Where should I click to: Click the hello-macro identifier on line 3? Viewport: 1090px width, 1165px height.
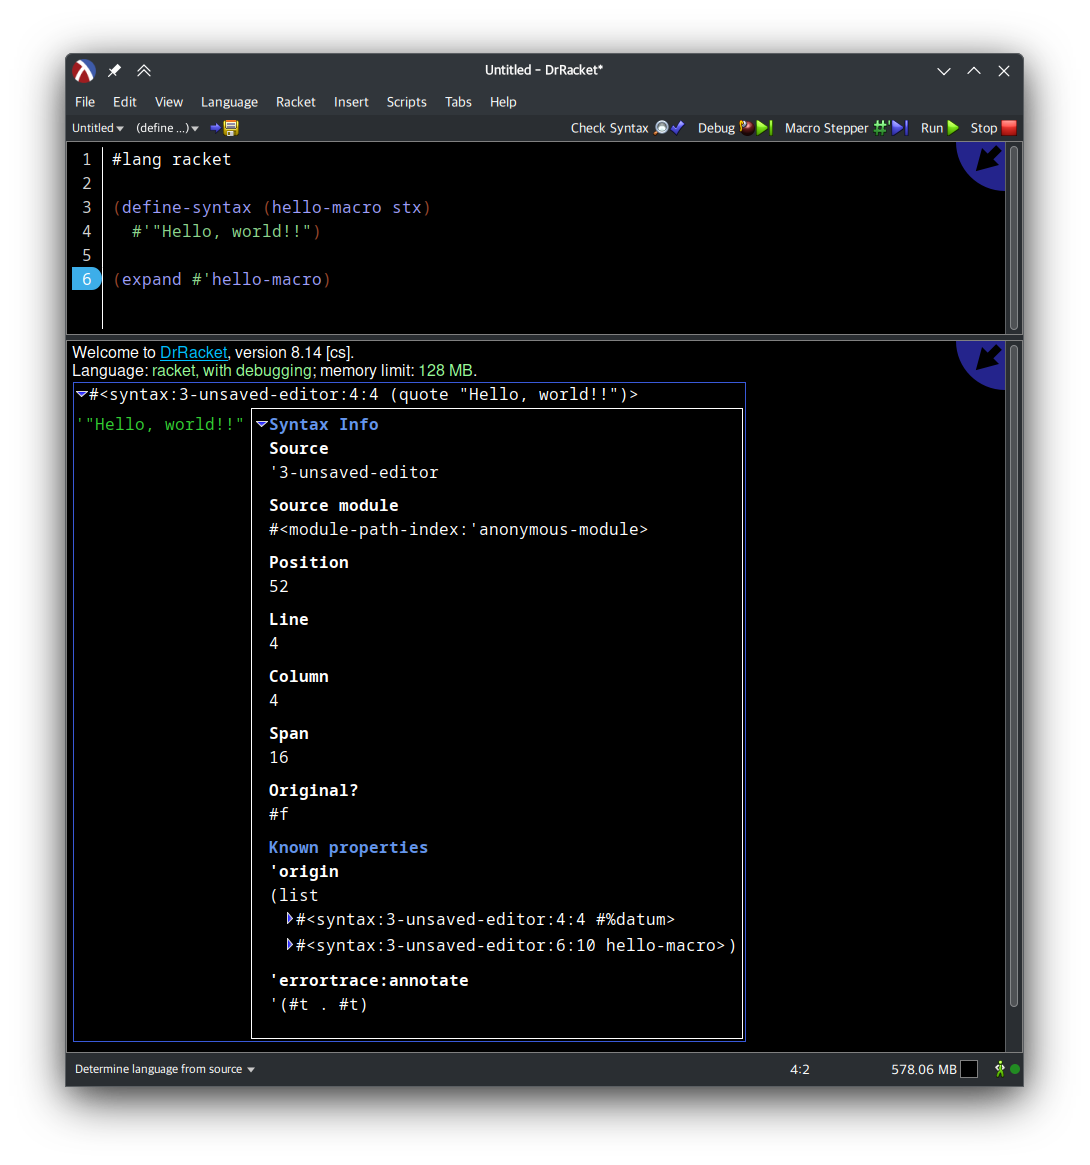326,207
